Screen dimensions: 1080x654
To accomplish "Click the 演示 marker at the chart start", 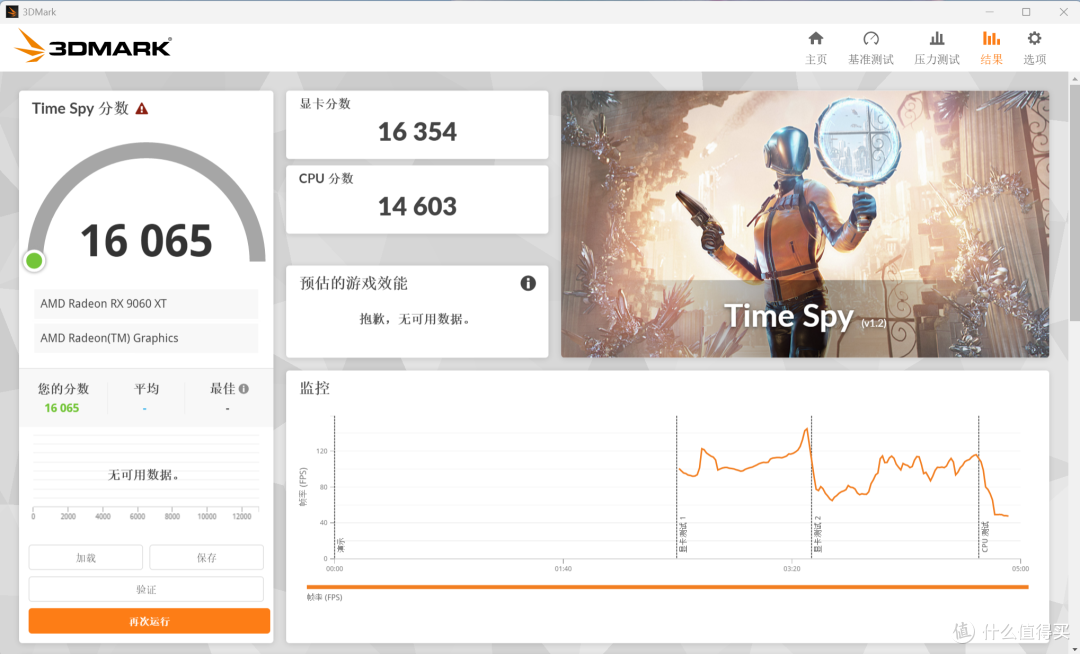I will tap(340, 545).
